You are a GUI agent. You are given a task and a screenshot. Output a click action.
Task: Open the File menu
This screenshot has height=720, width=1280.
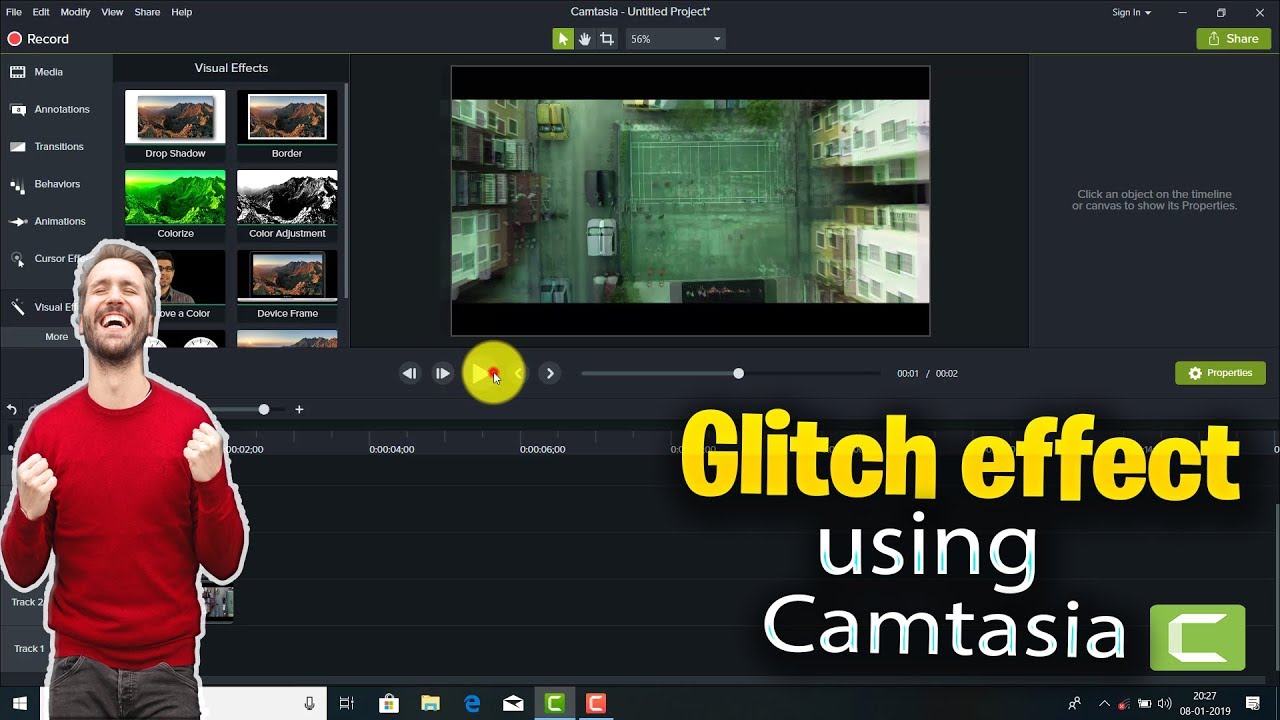click(14, 12)
